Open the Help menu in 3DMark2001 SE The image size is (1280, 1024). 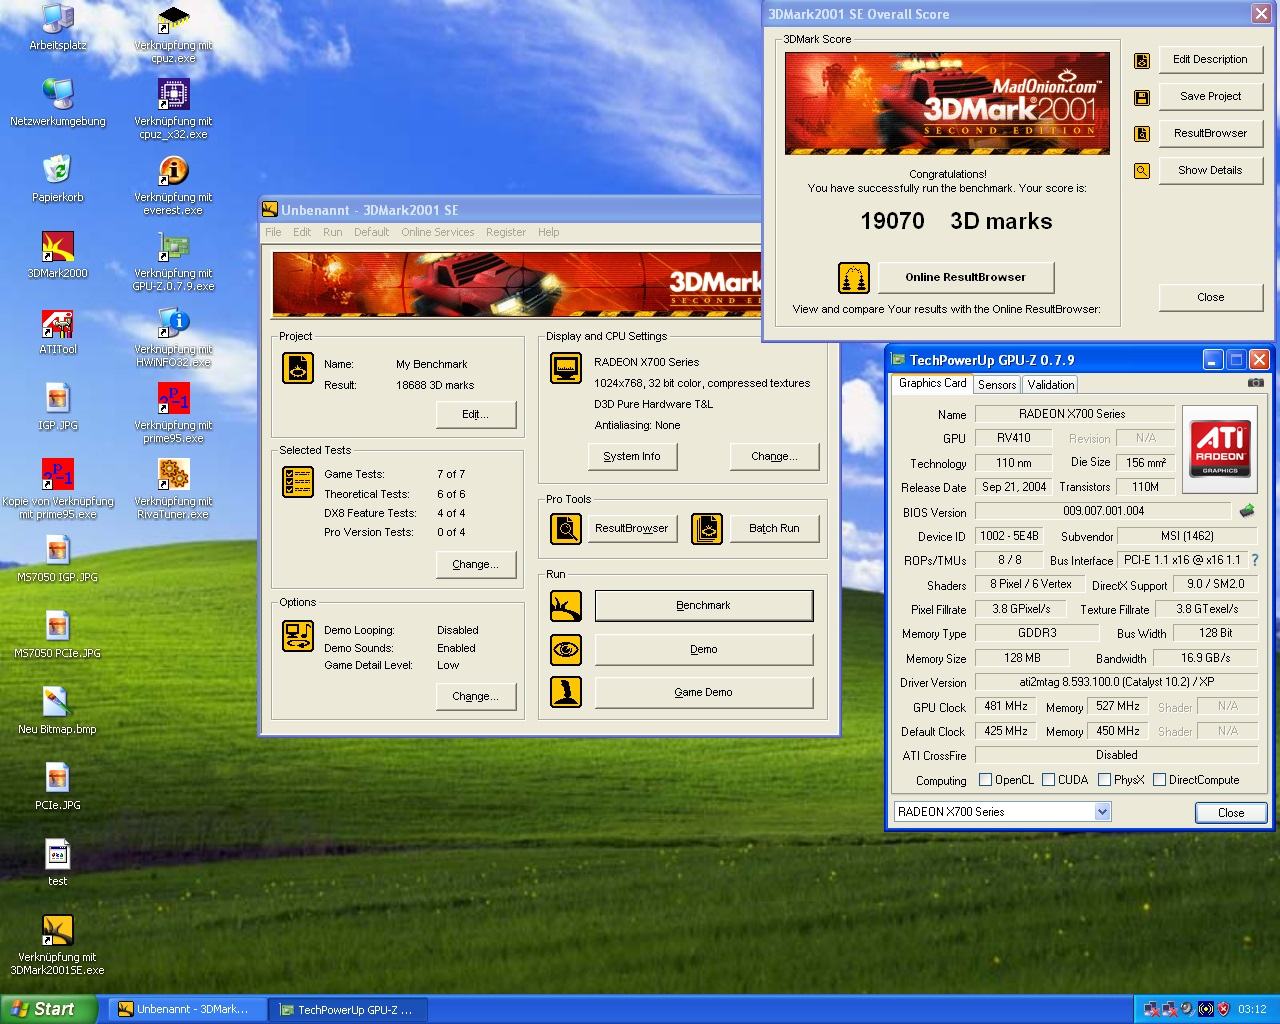pos(548,232)
